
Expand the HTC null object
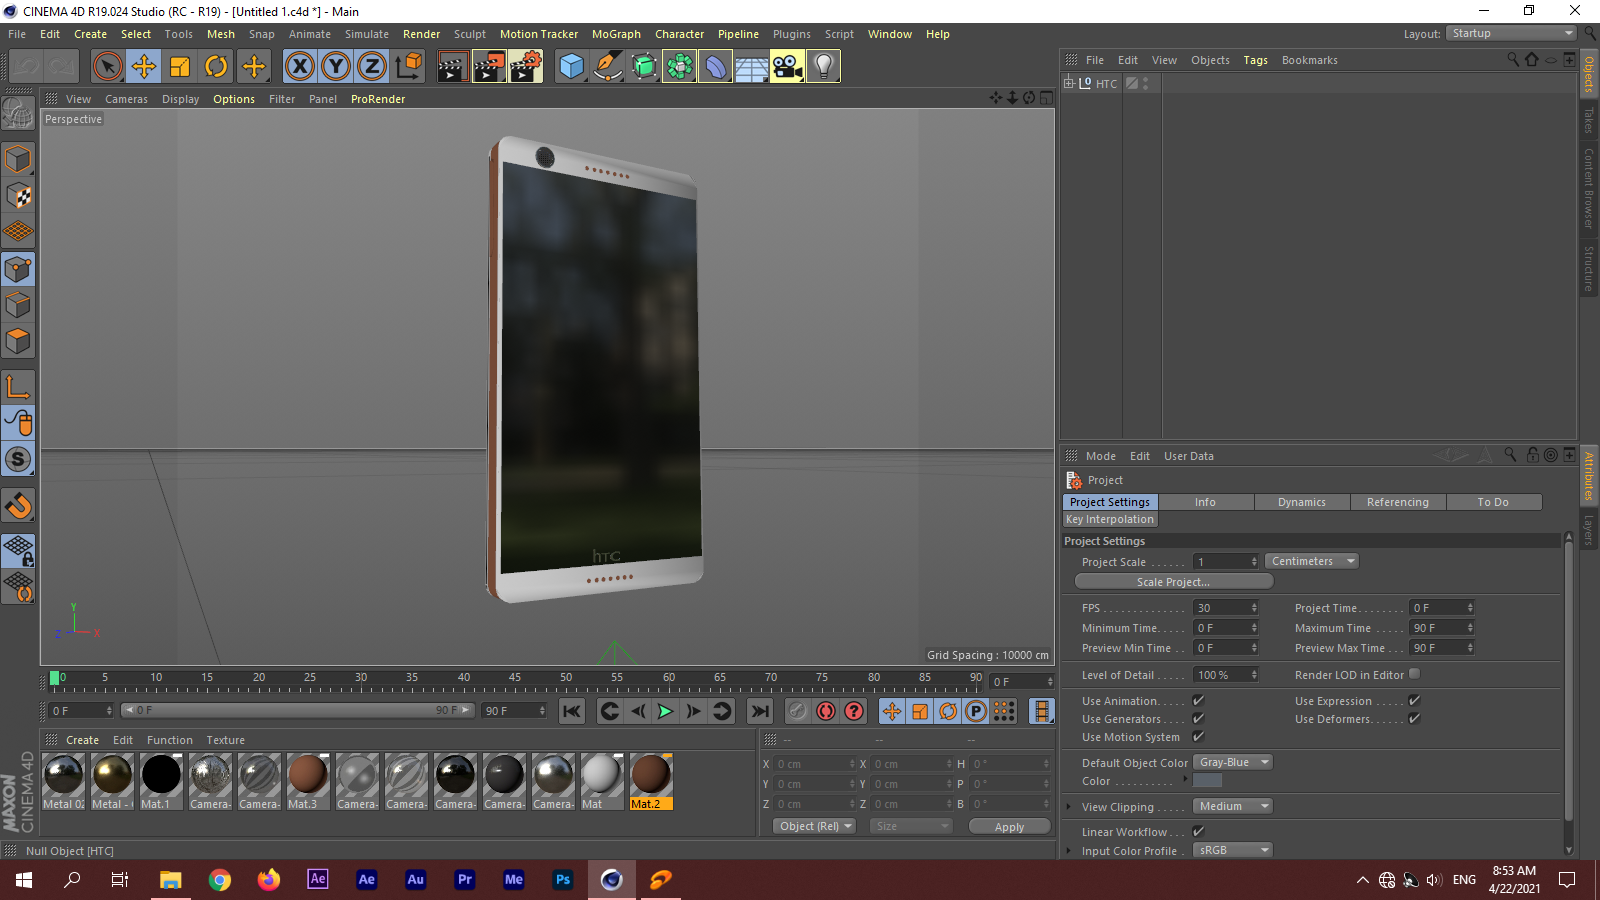(1068, 83)
